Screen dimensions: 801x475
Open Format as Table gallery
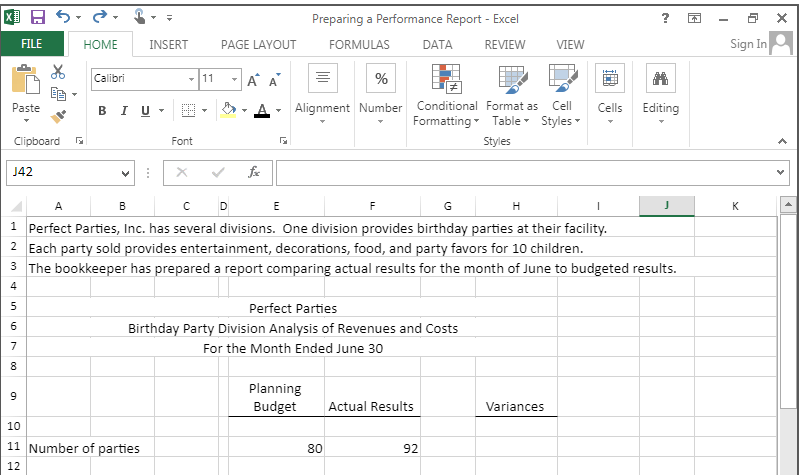pyautogui.click(x=512, y=95)
